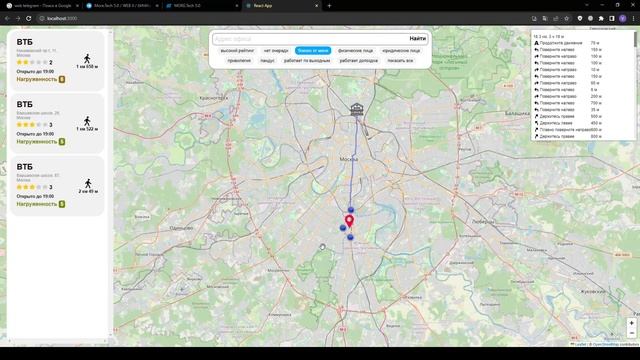The width and height of the screenshot is (640, 360).
Task: Toggle the 'работает по выходным' filter chip
Action: click(307, 60)
